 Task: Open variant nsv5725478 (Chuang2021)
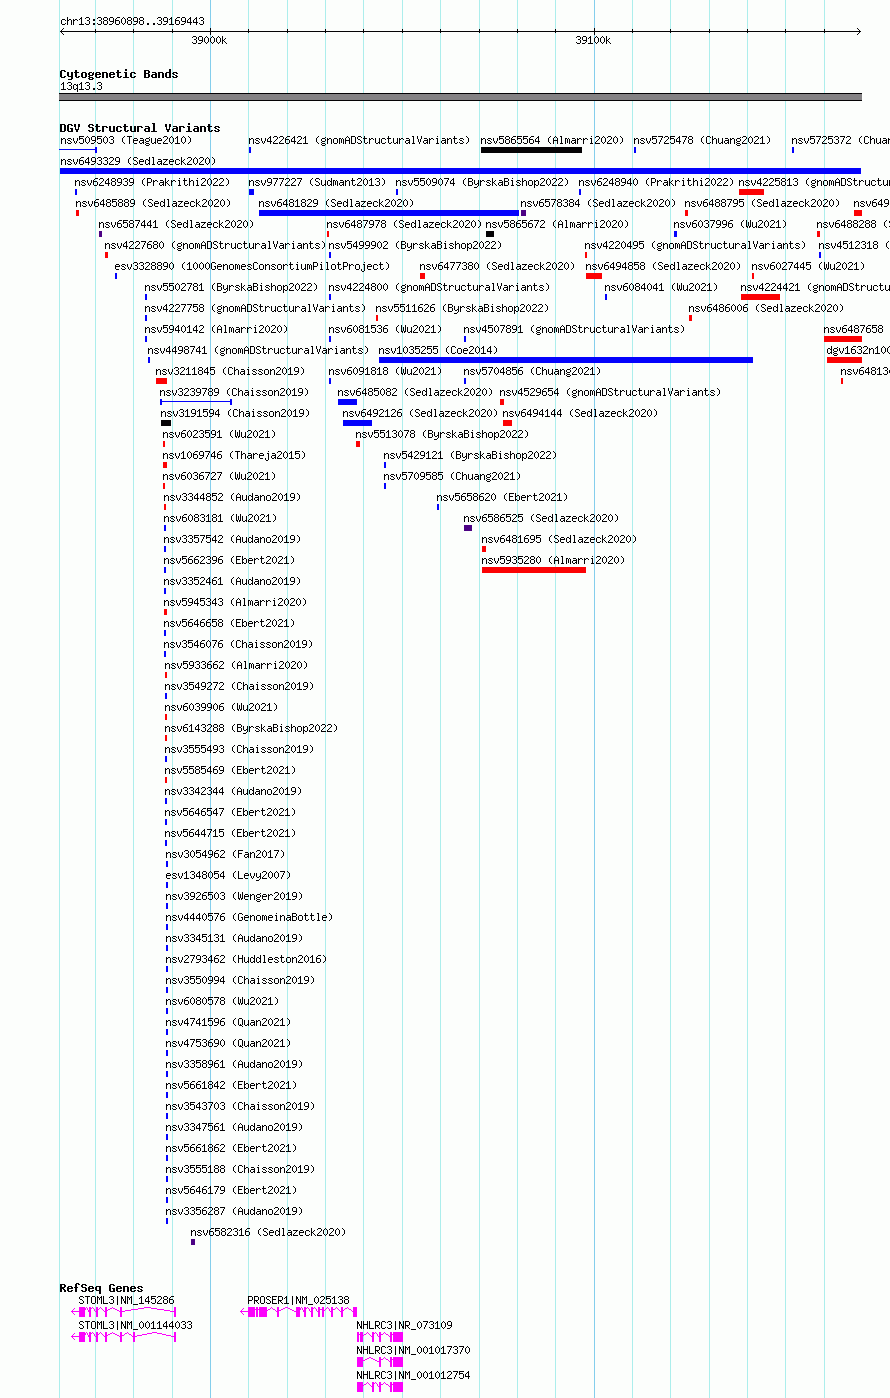703,141
